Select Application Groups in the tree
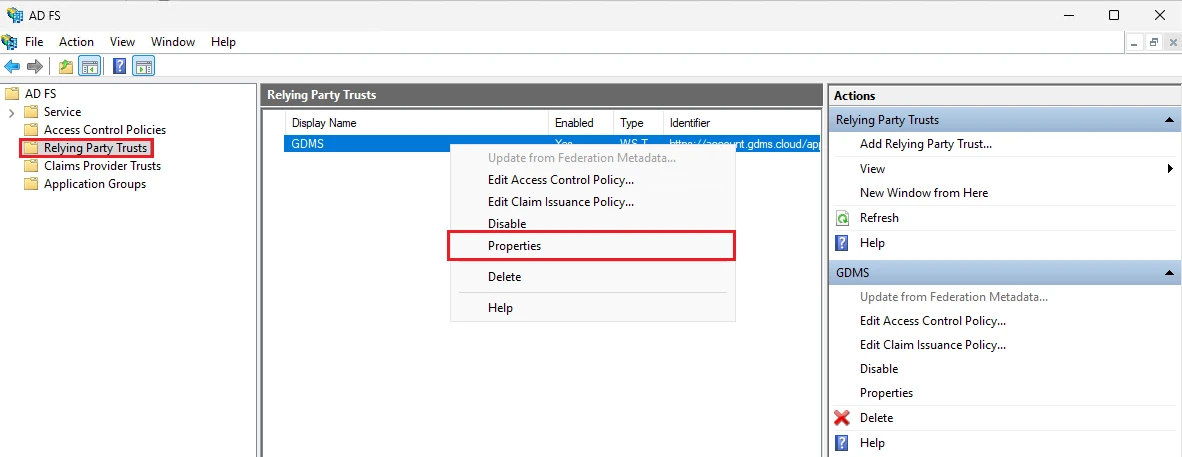Viewport: 1182px width, 457px height. (x=95, y=184)
